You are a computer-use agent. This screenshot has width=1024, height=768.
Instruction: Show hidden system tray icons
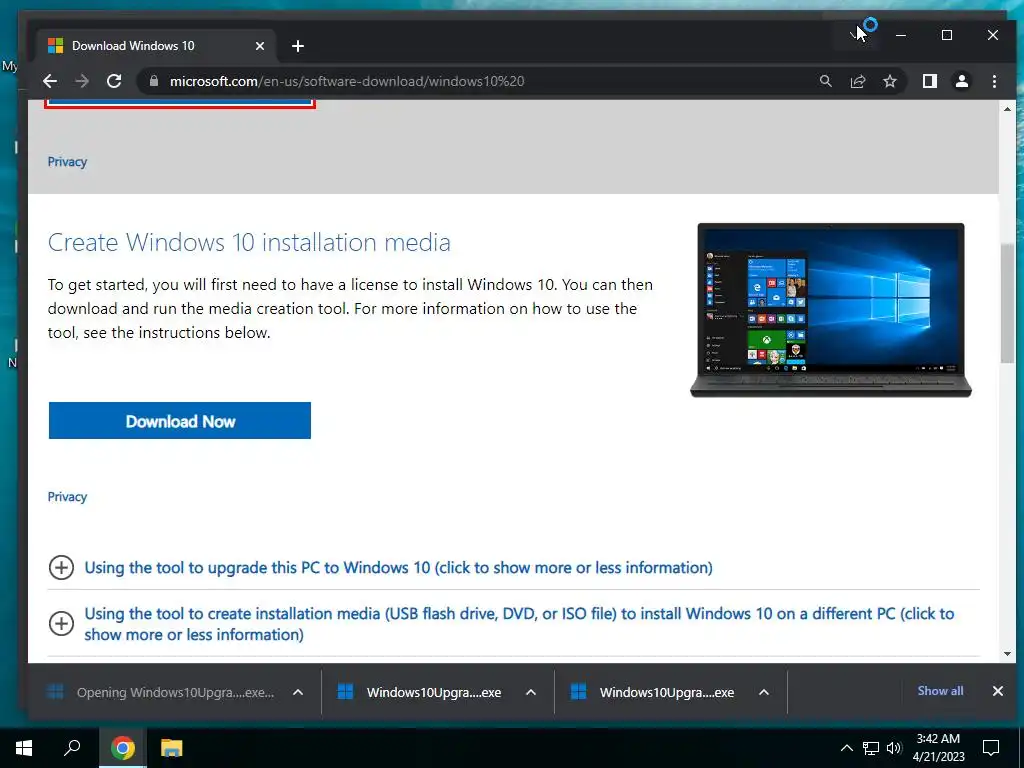(x=846, y=748)
